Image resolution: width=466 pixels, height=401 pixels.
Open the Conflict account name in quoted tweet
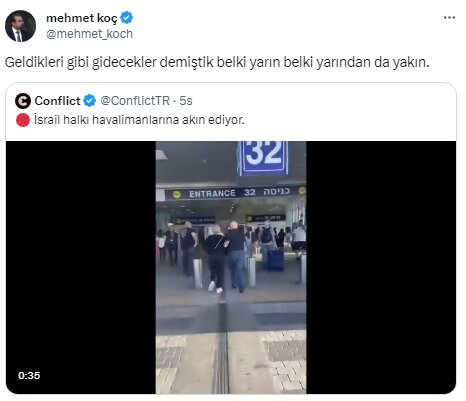(57, 101)
